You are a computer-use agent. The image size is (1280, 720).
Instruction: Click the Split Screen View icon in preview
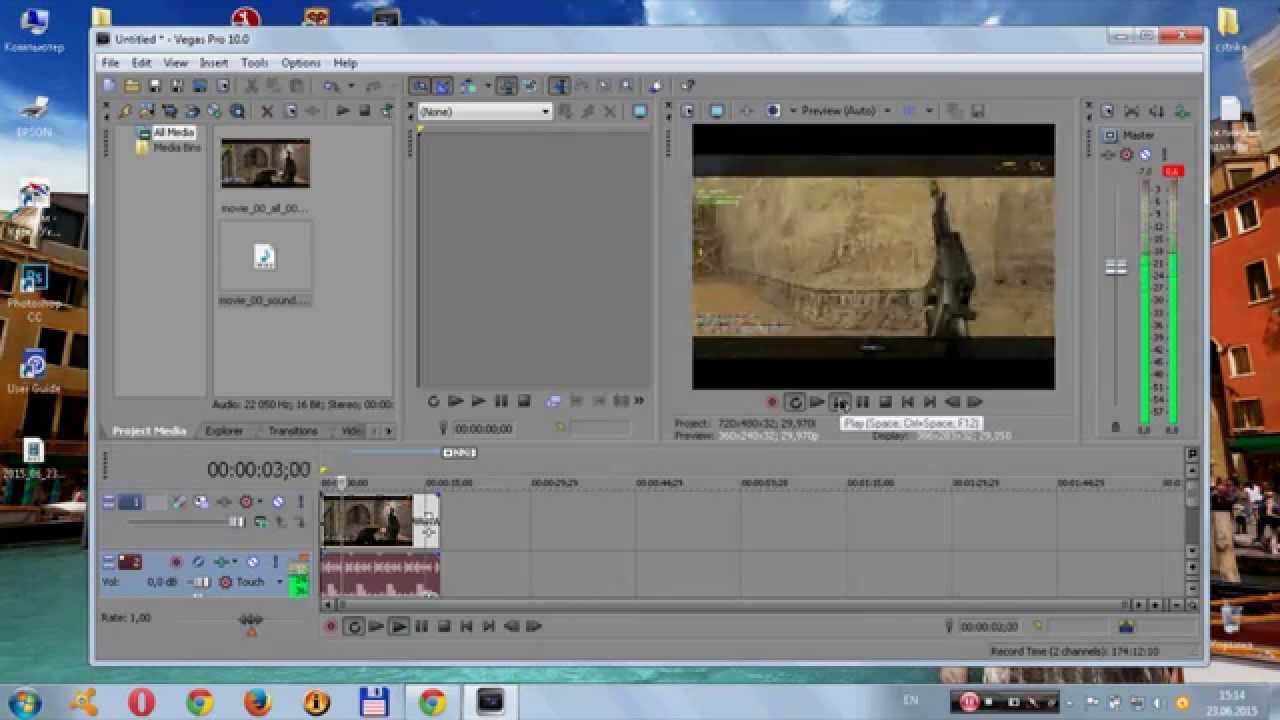(773, 111)
